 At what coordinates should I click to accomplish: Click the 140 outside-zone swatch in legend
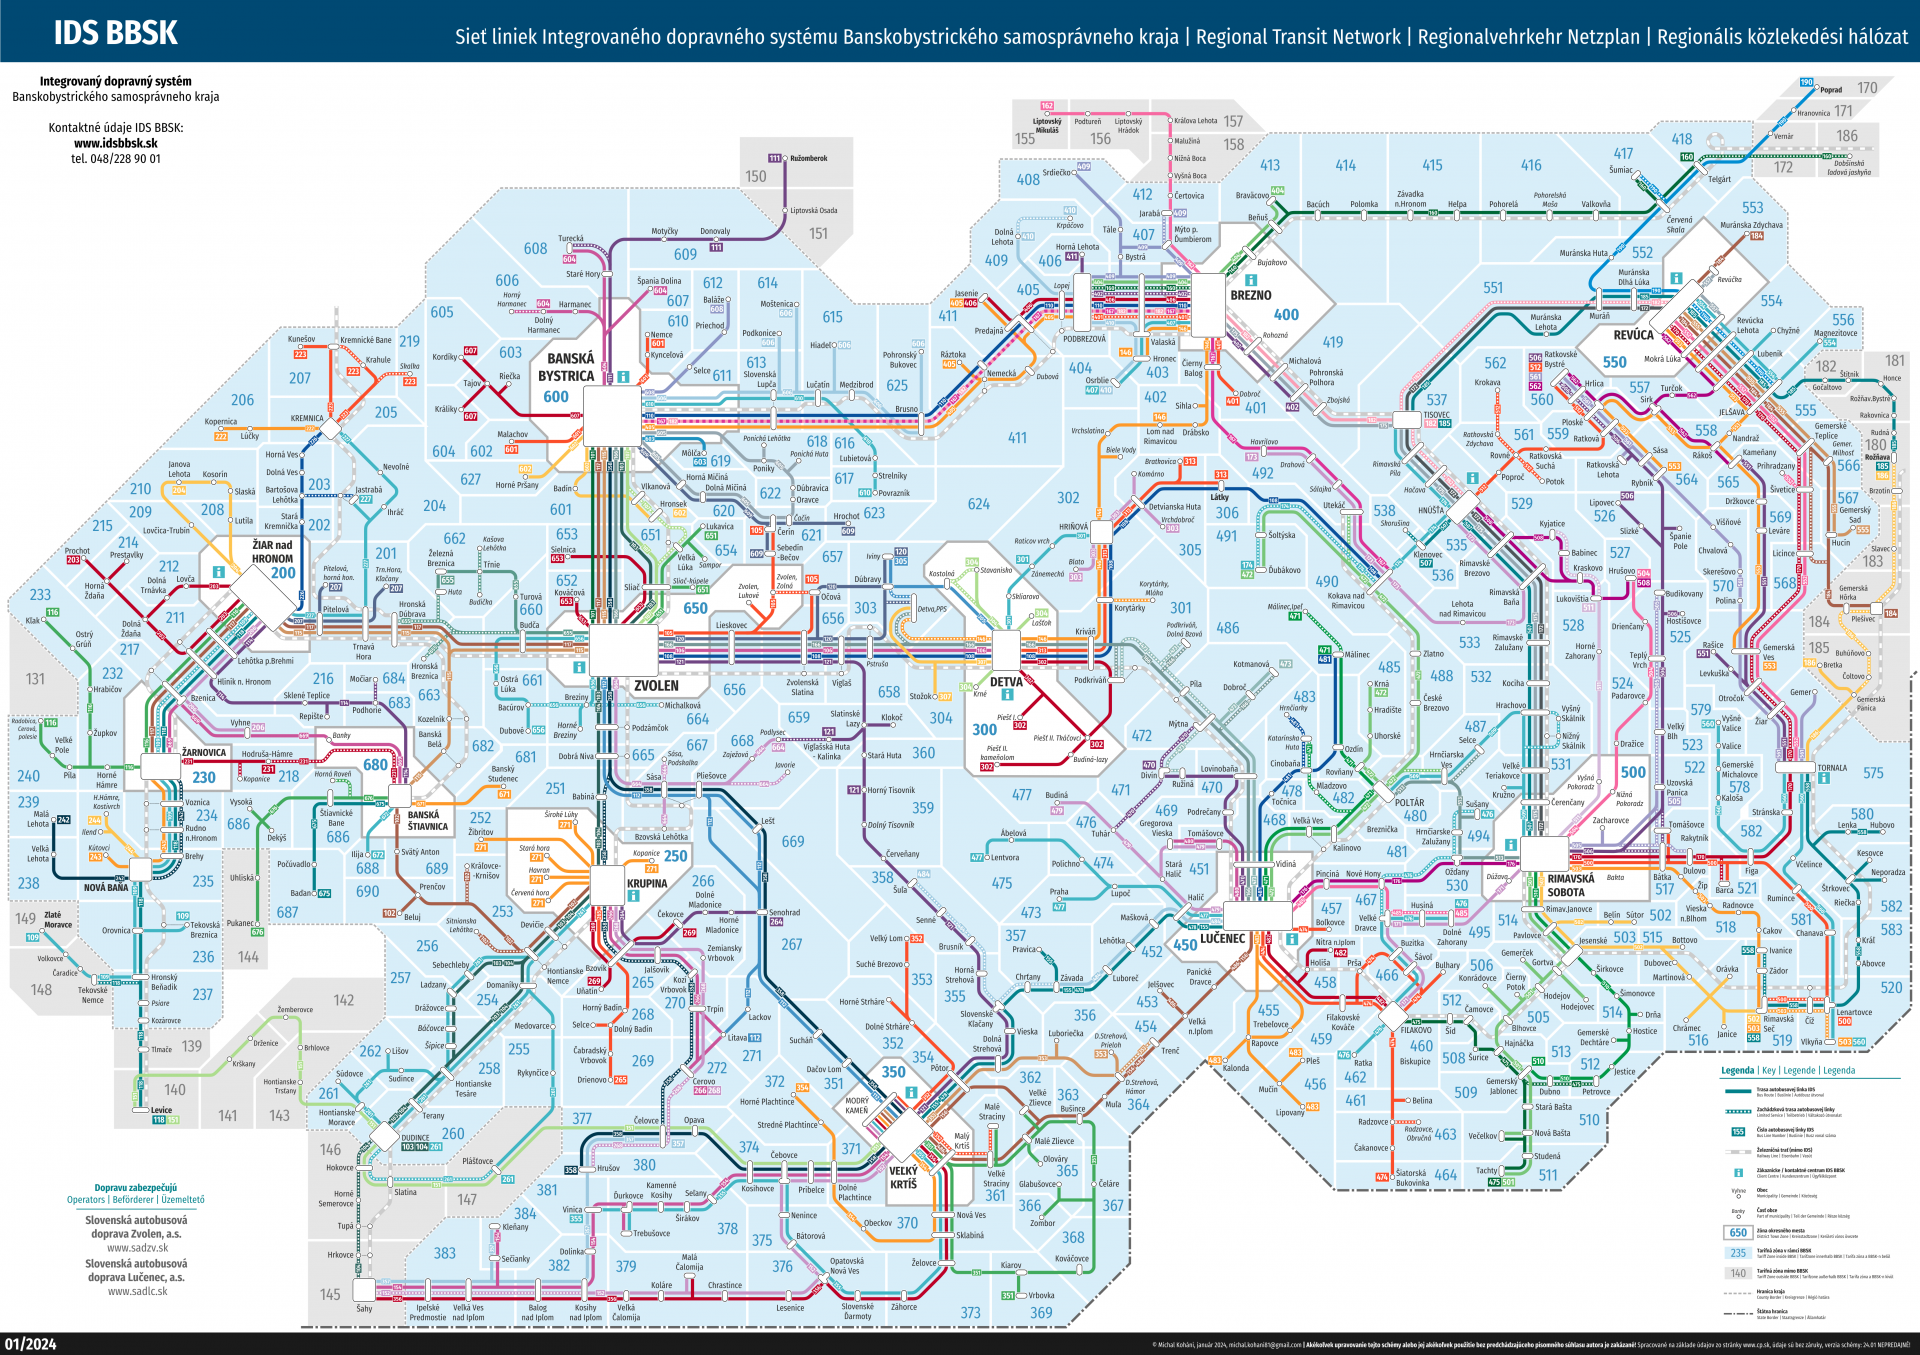(x=1738, y=1273)
